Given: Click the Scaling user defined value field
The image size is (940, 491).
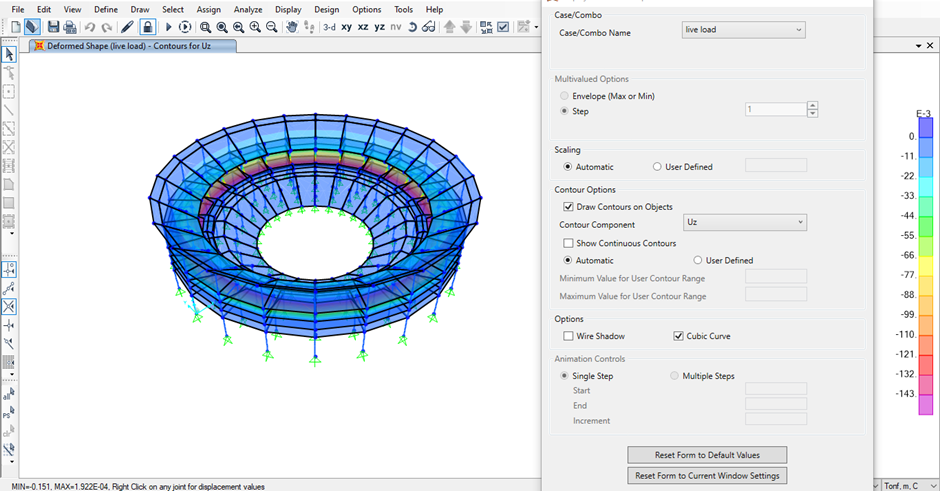Looking at the screenshot, I should tap(776, 165).
